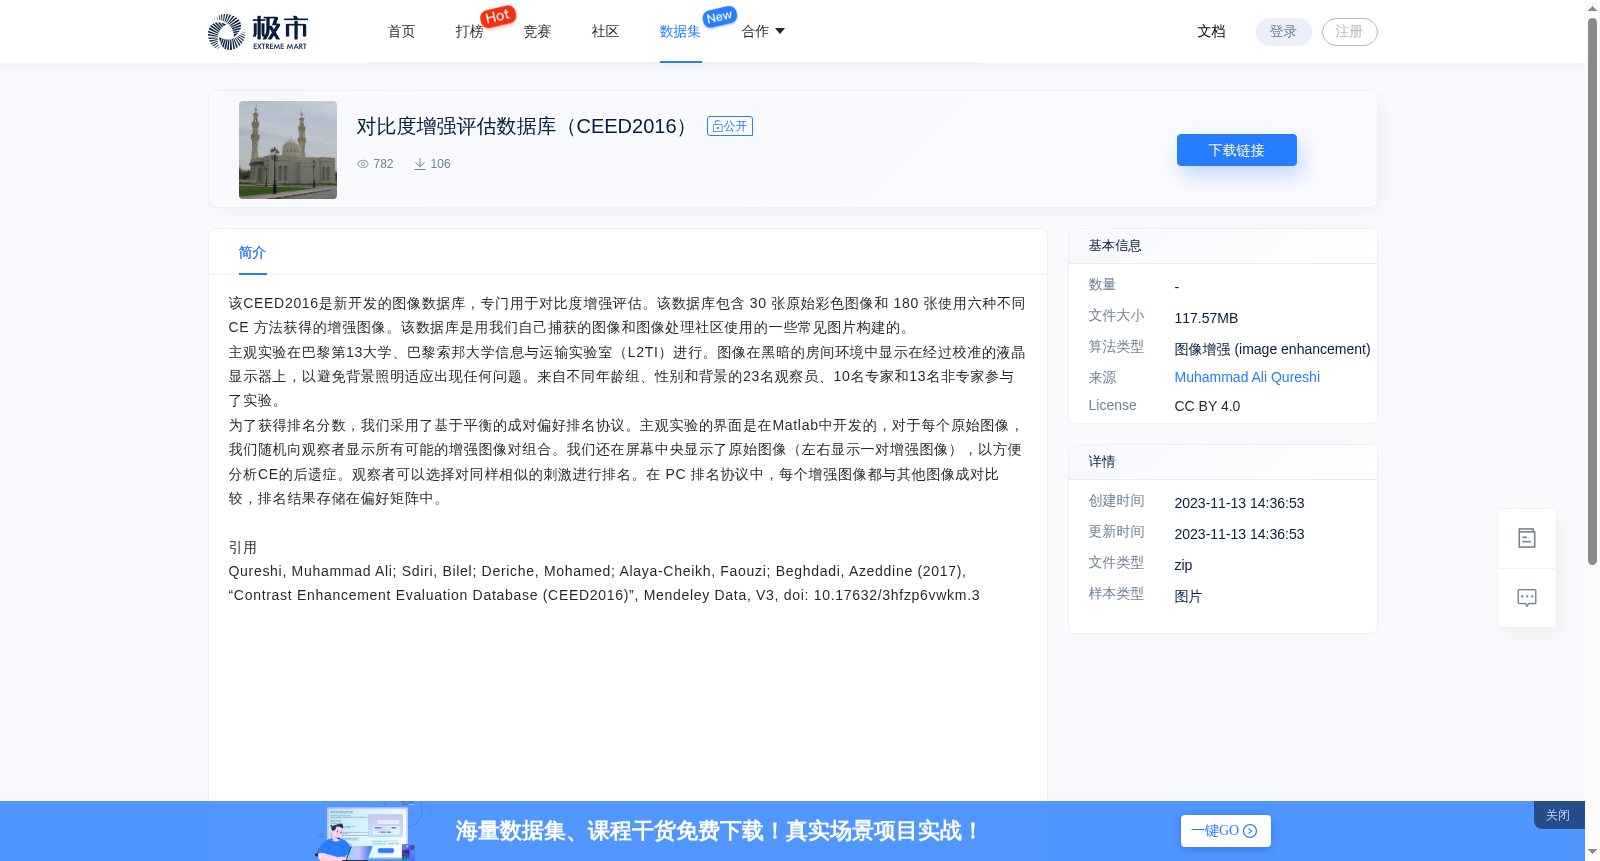1600x861 pixels.
Task: Click the 注册 register button
Action: tap(1350, 32)
